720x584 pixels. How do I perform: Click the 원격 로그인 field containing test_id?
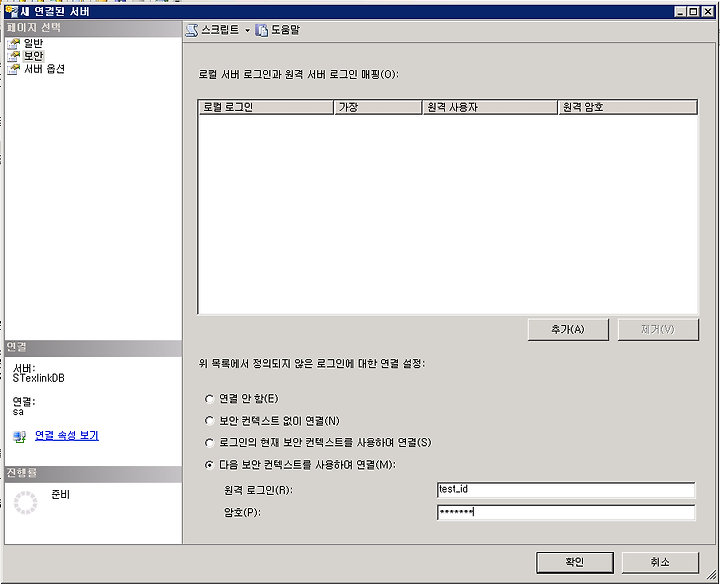[x=566, y=490]
